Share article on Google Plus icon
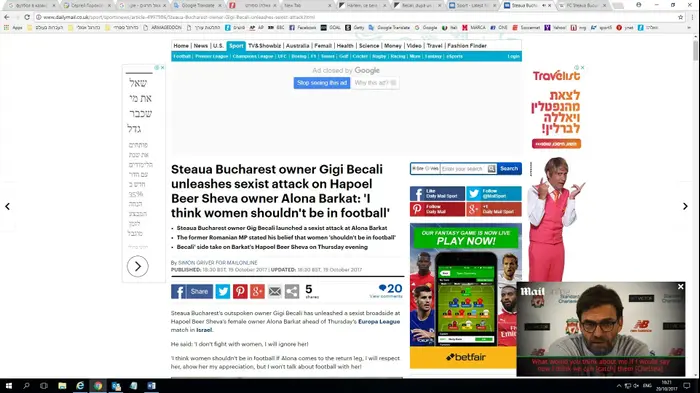Image resolution: width=700 pixels, height=393 pixels. click(257, 292)
